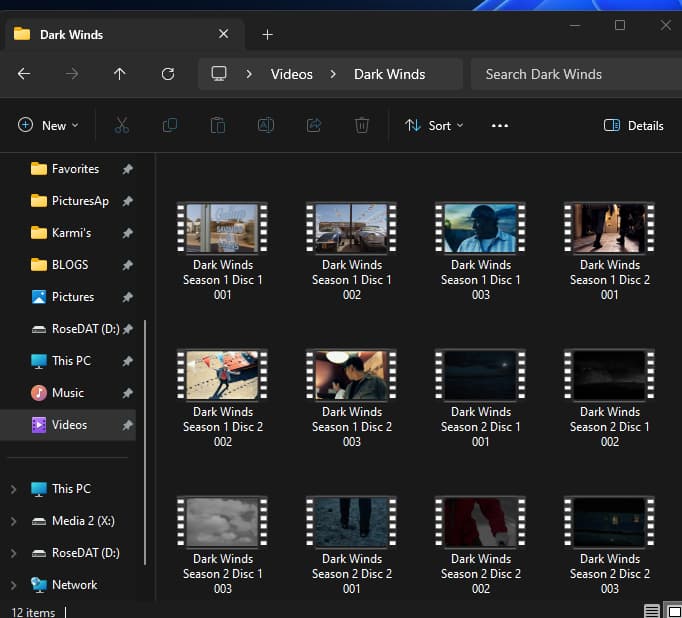Click the Search Dark Winds field
Image resolution: width=682 pixels, height=618 pixels.
(576, 74)
